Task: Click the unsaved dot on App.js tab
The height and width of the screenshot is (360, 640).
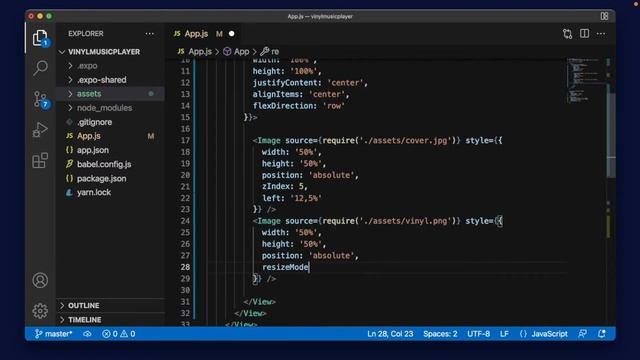Action: click(x=232, y=34)
